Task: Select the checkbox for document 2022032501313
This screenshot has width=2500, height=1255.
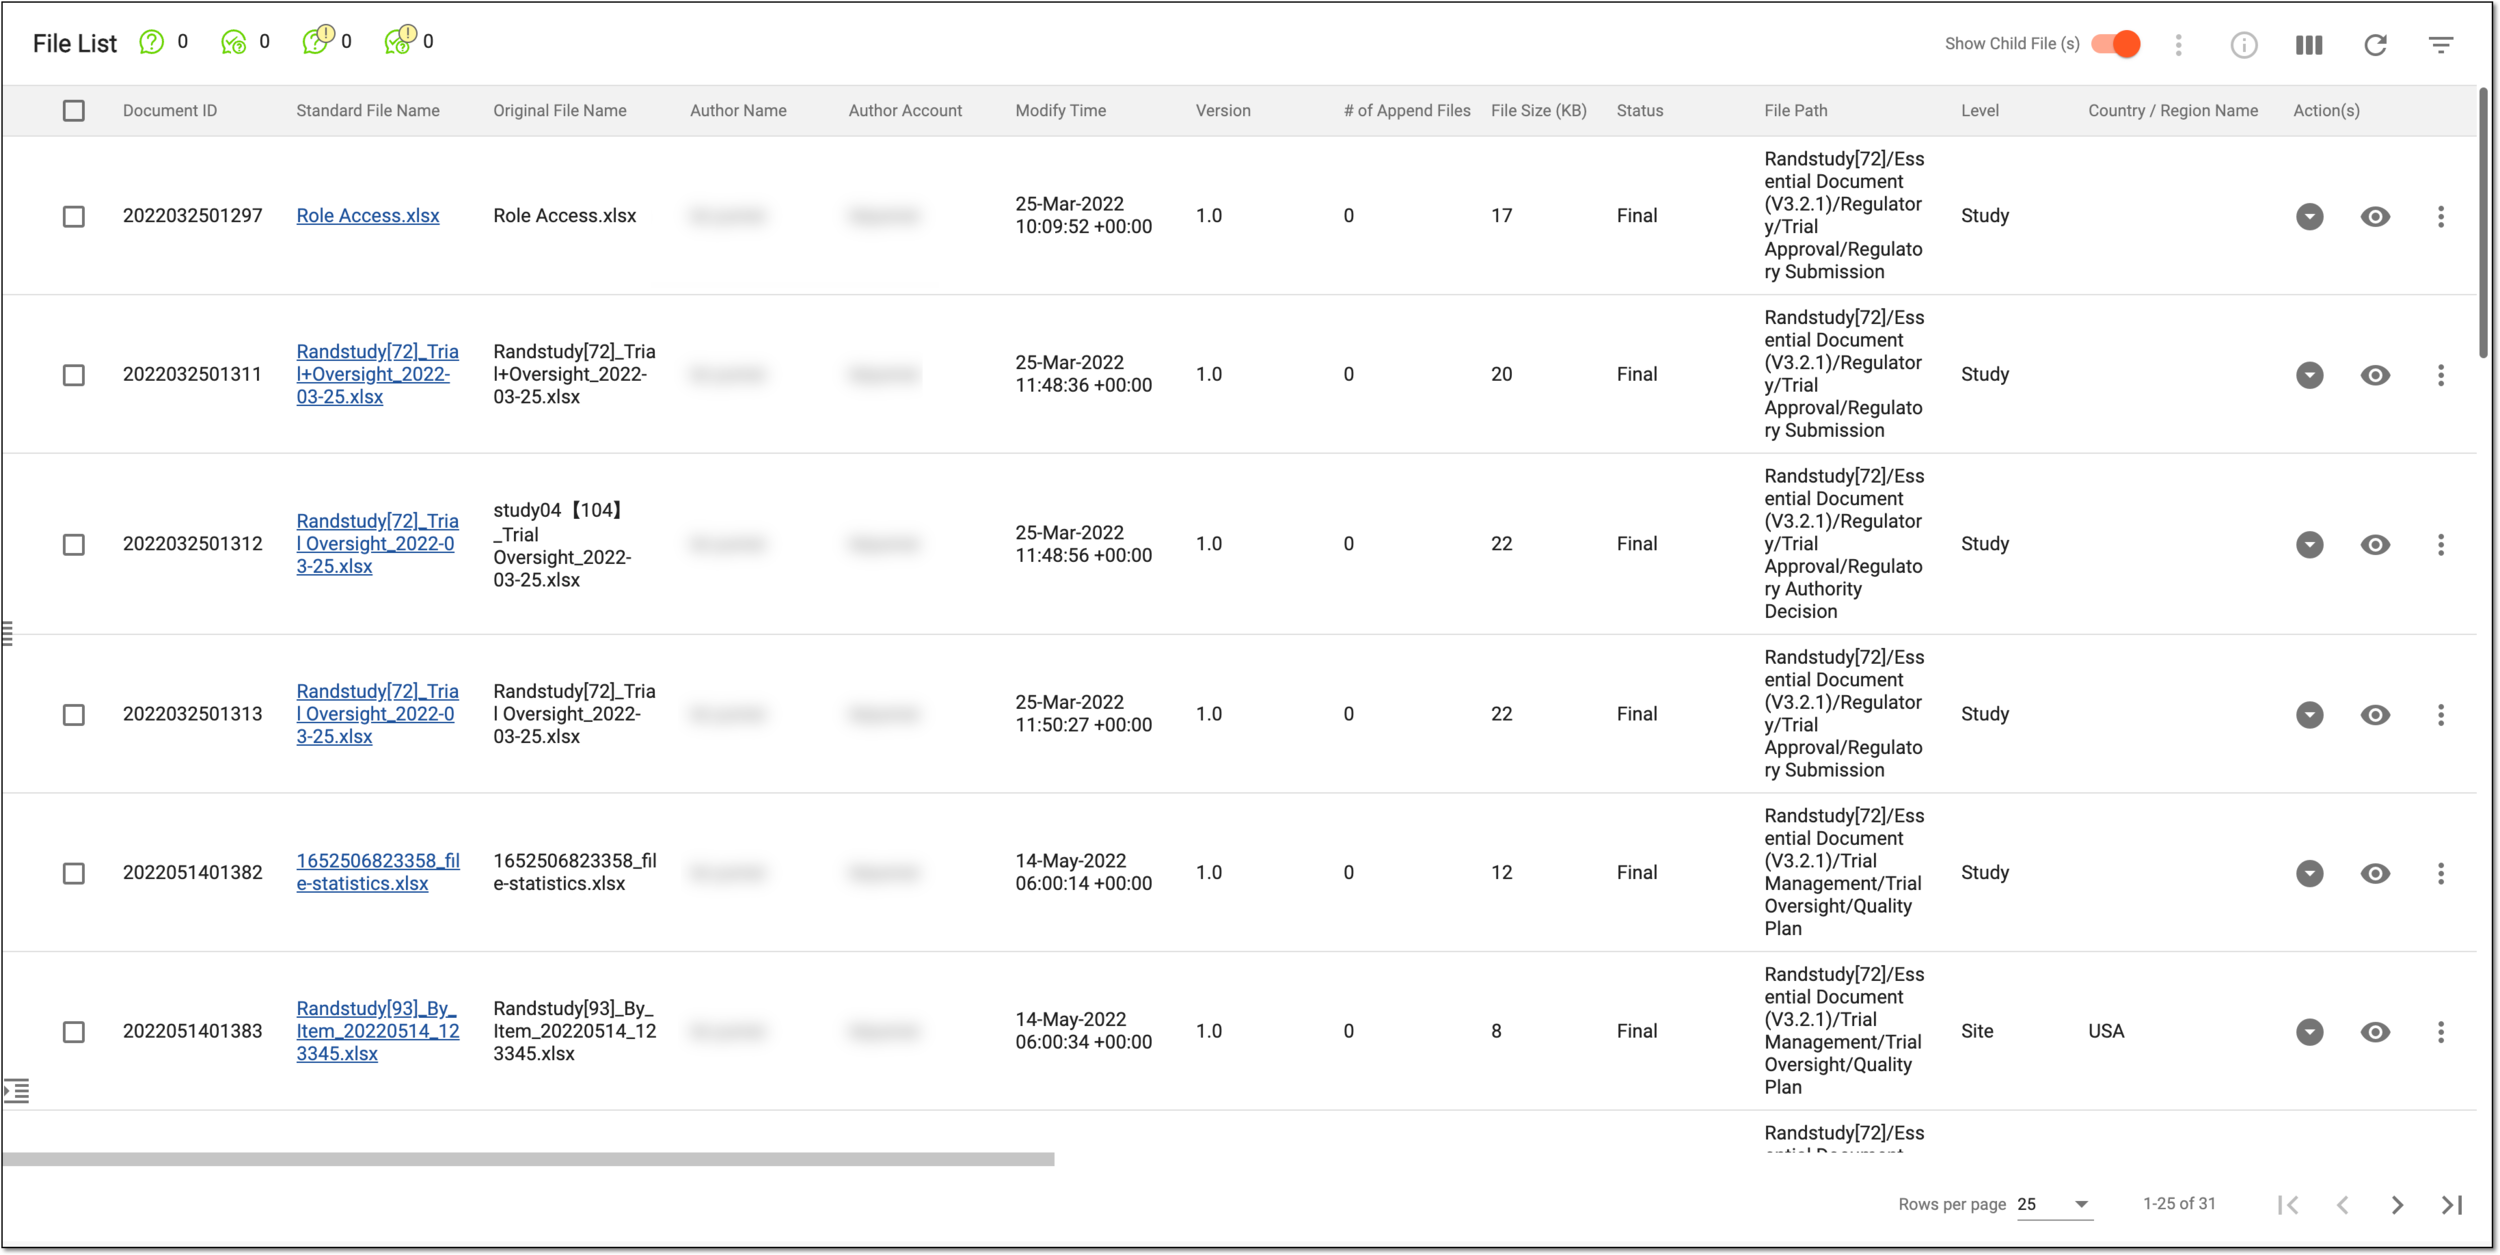Action: pos(74,715)
